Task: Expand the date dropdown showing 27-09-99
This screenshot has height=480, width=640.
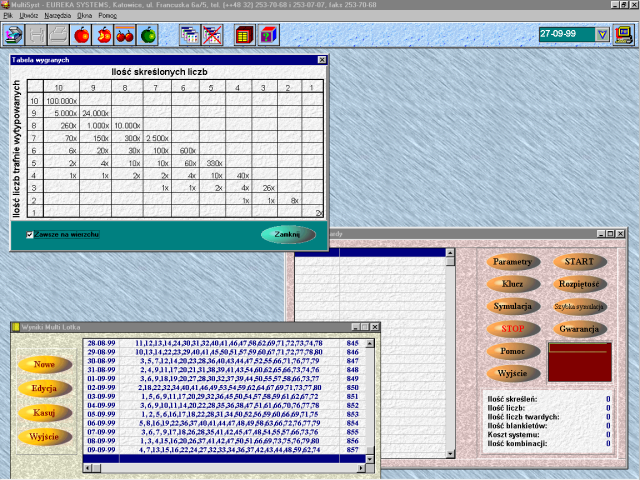Action: 602,34
